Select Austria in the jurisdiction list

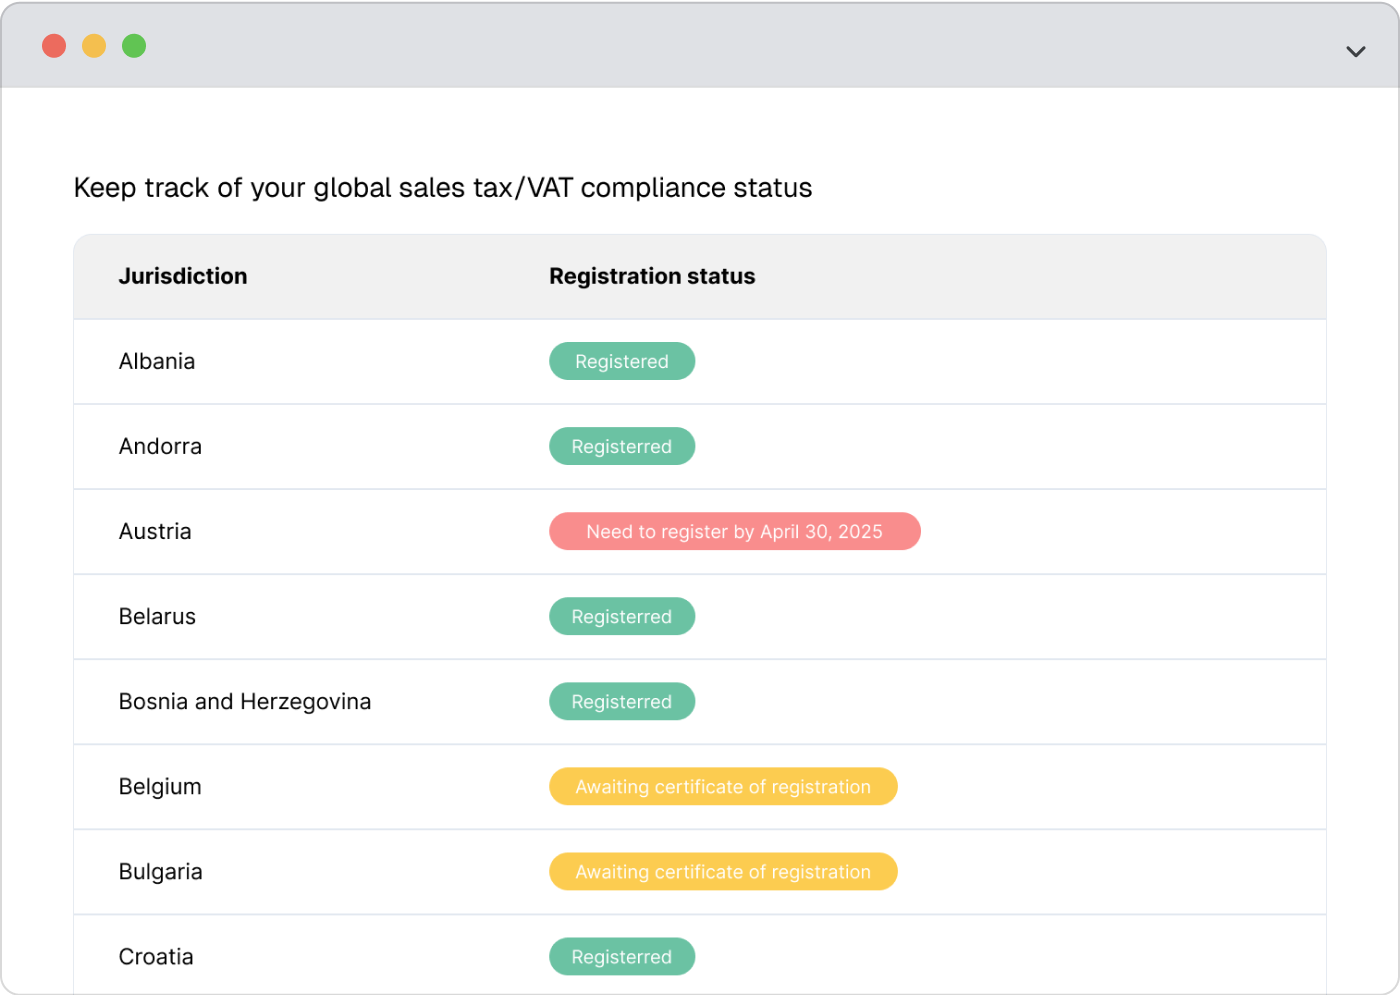tap(155, 531)
